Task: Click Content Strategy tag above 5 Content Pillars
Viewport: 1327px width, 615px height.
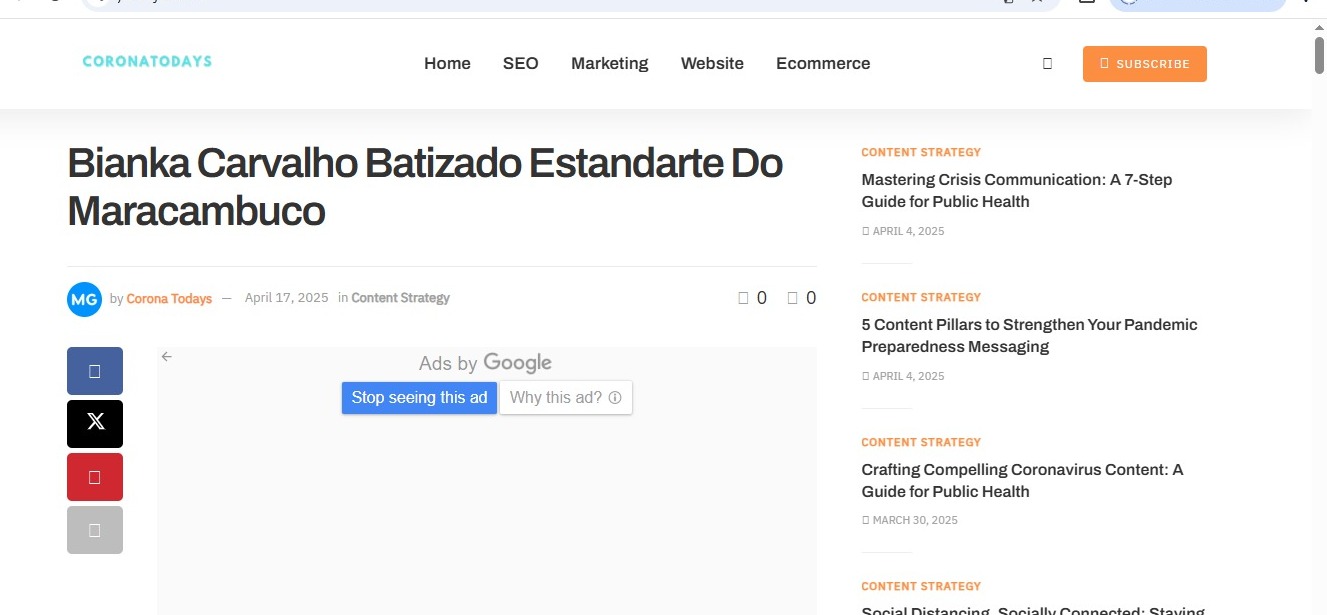Action: pyautogui.click(x=921, y=298)
